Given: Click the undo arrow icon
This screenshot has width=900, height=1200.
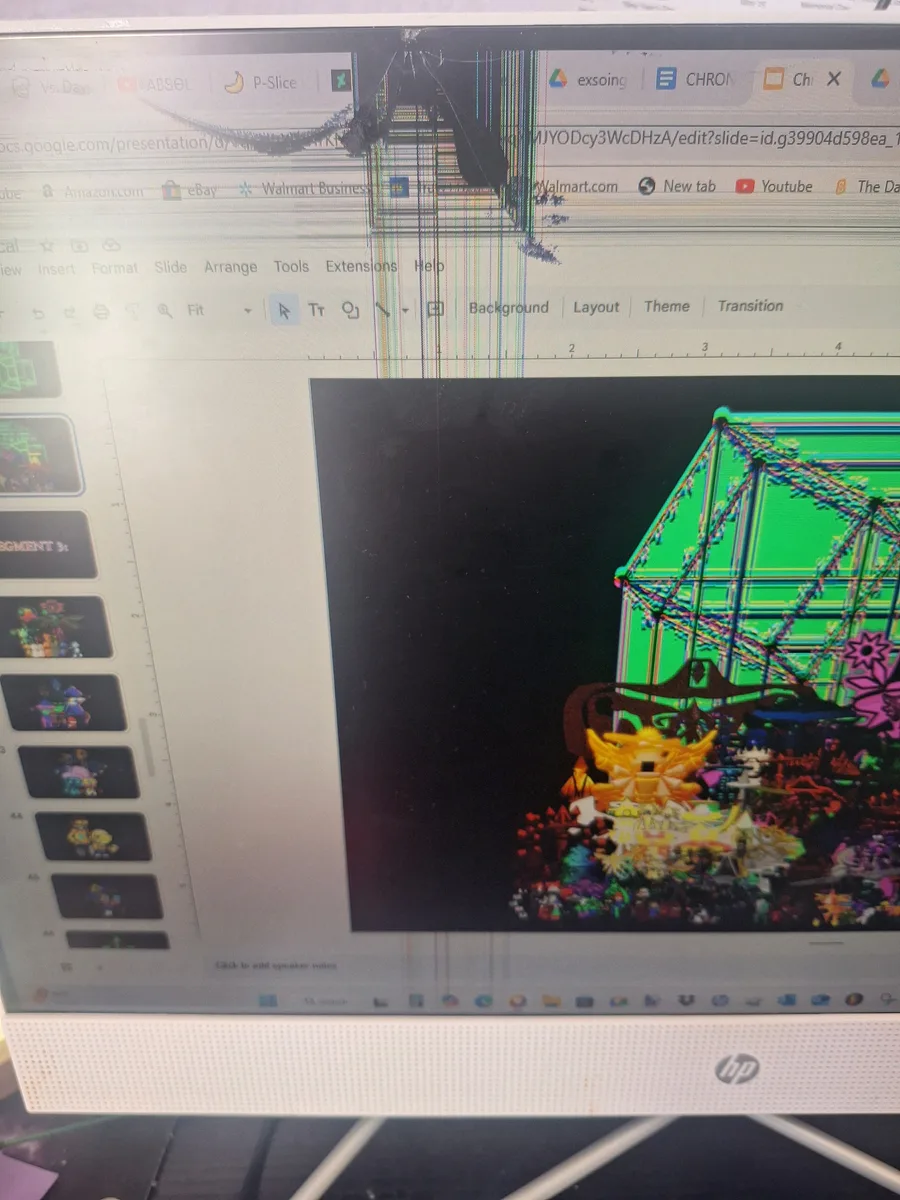Looking at the screenshot, I should [38, 313].
